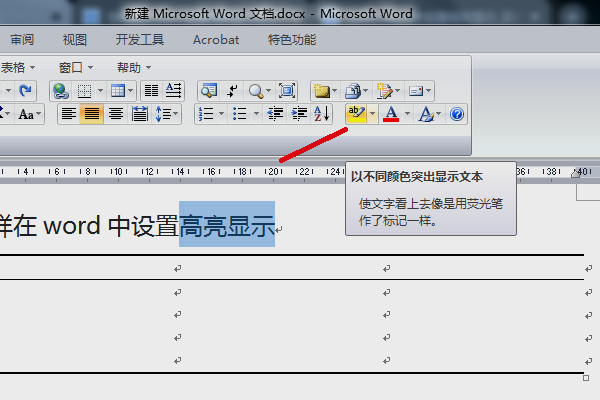The width and height of the screenshot is (600, 400).
Task: Click the table resize handle square
Action: [x=586, y=378]
